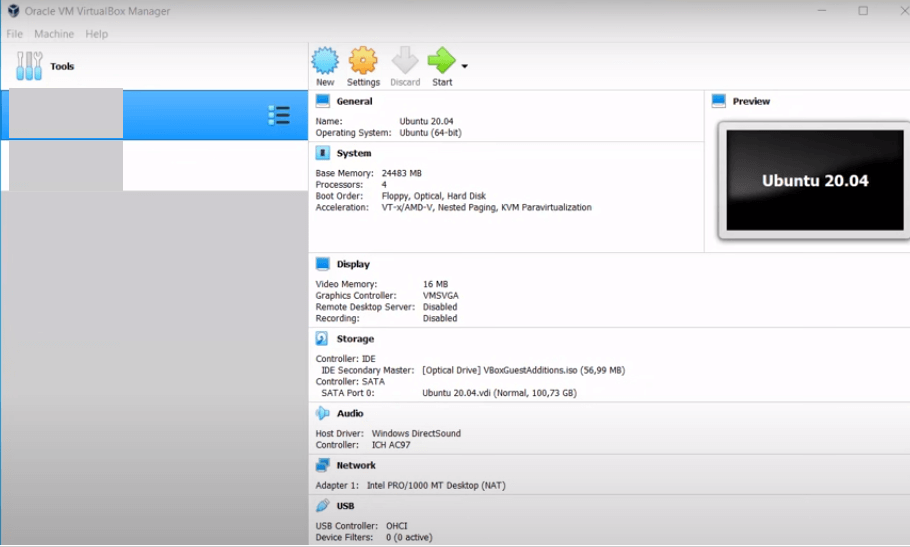
Task: Select the Tools entry label
Action: (x=62, y=66)
